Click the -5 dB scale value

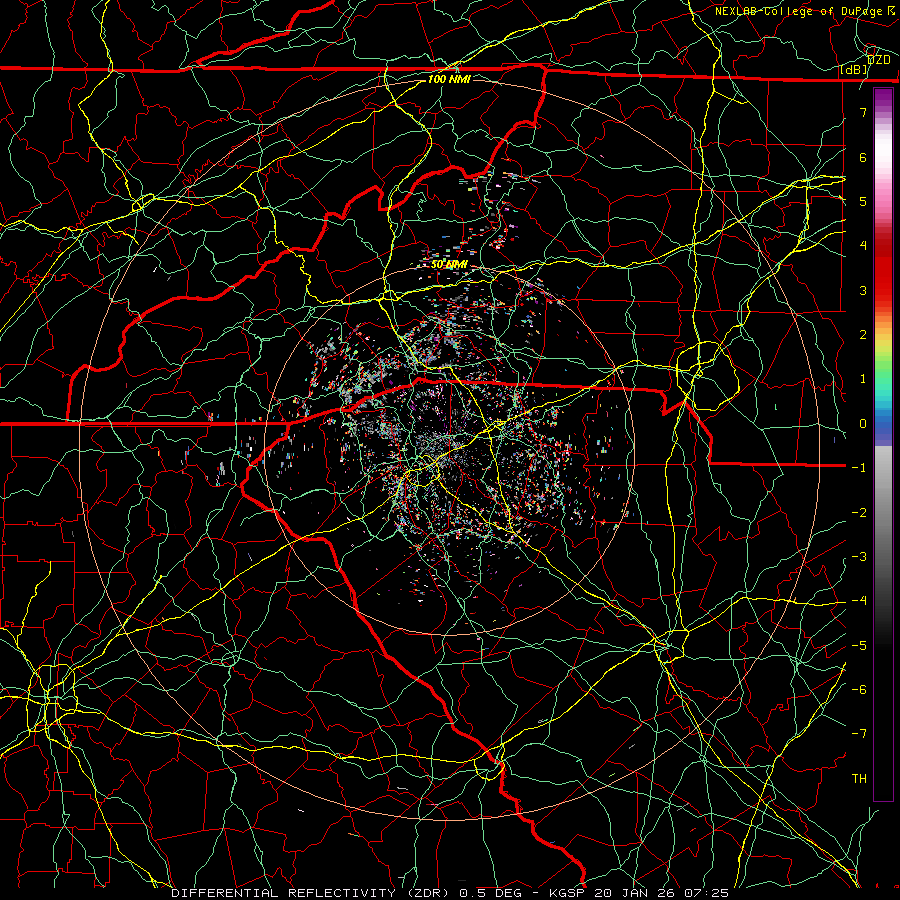pyautogui.click(x=859, y=646)
